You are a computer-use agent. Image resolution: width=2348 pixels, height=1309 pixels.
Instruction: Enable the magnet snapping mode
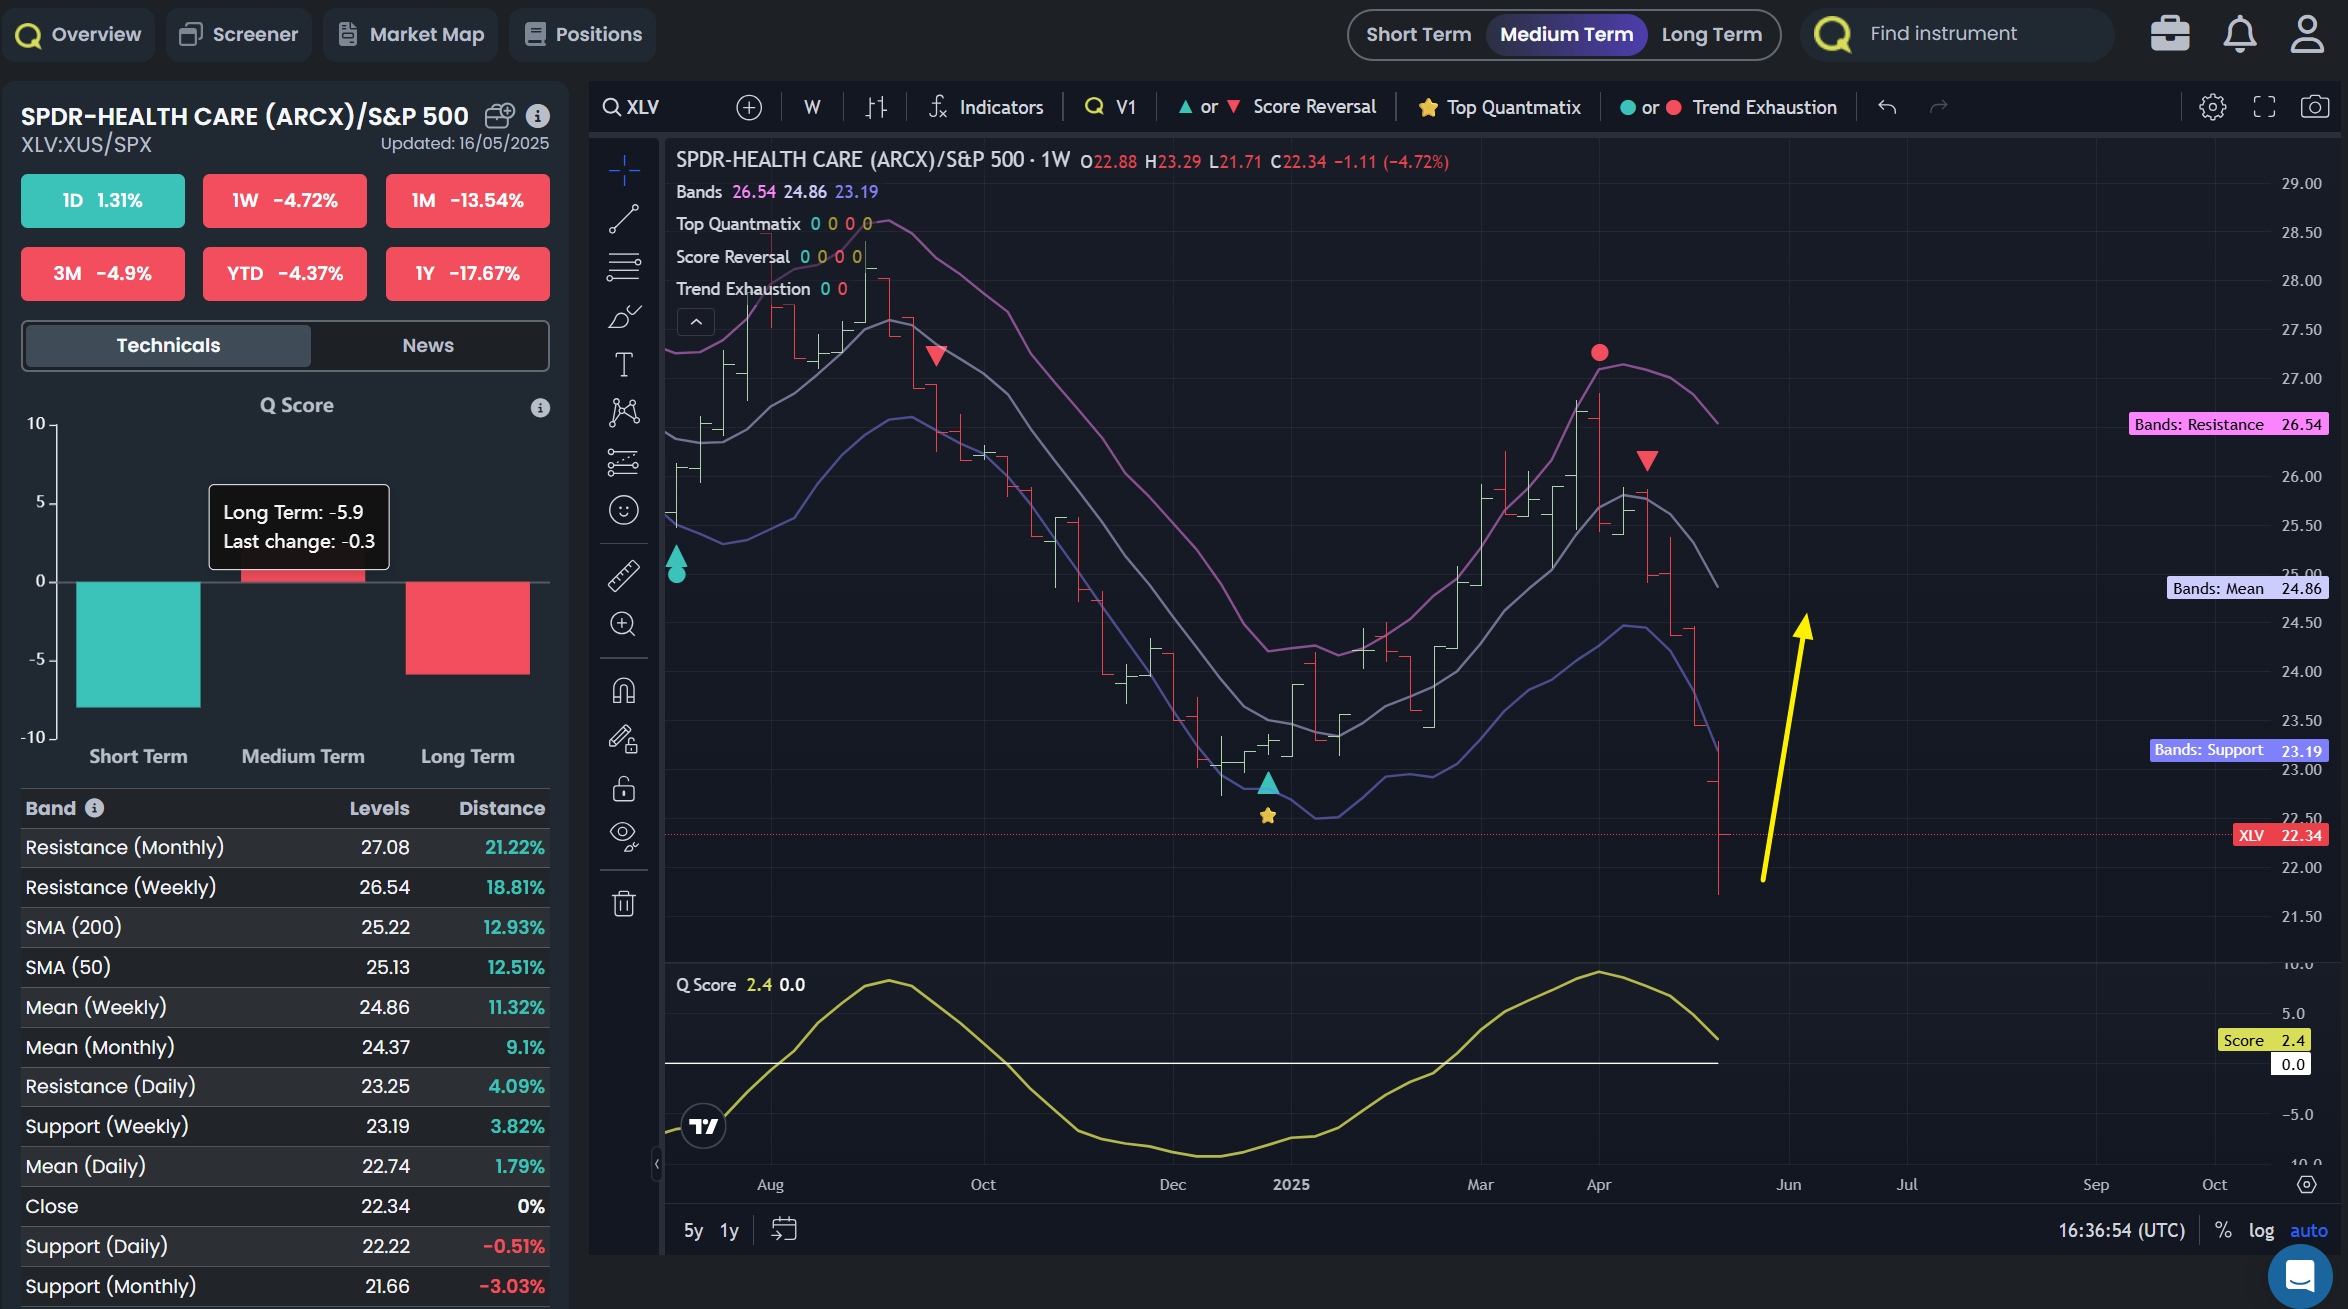[x=624, y=691]
